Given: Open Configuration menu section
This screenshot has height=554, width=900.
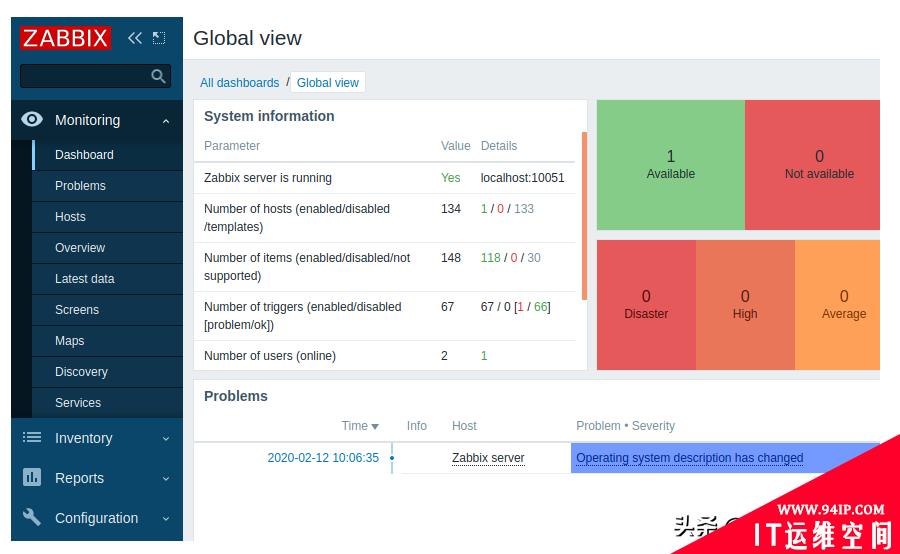Looking at the screenshot, I should pos(96,518).
